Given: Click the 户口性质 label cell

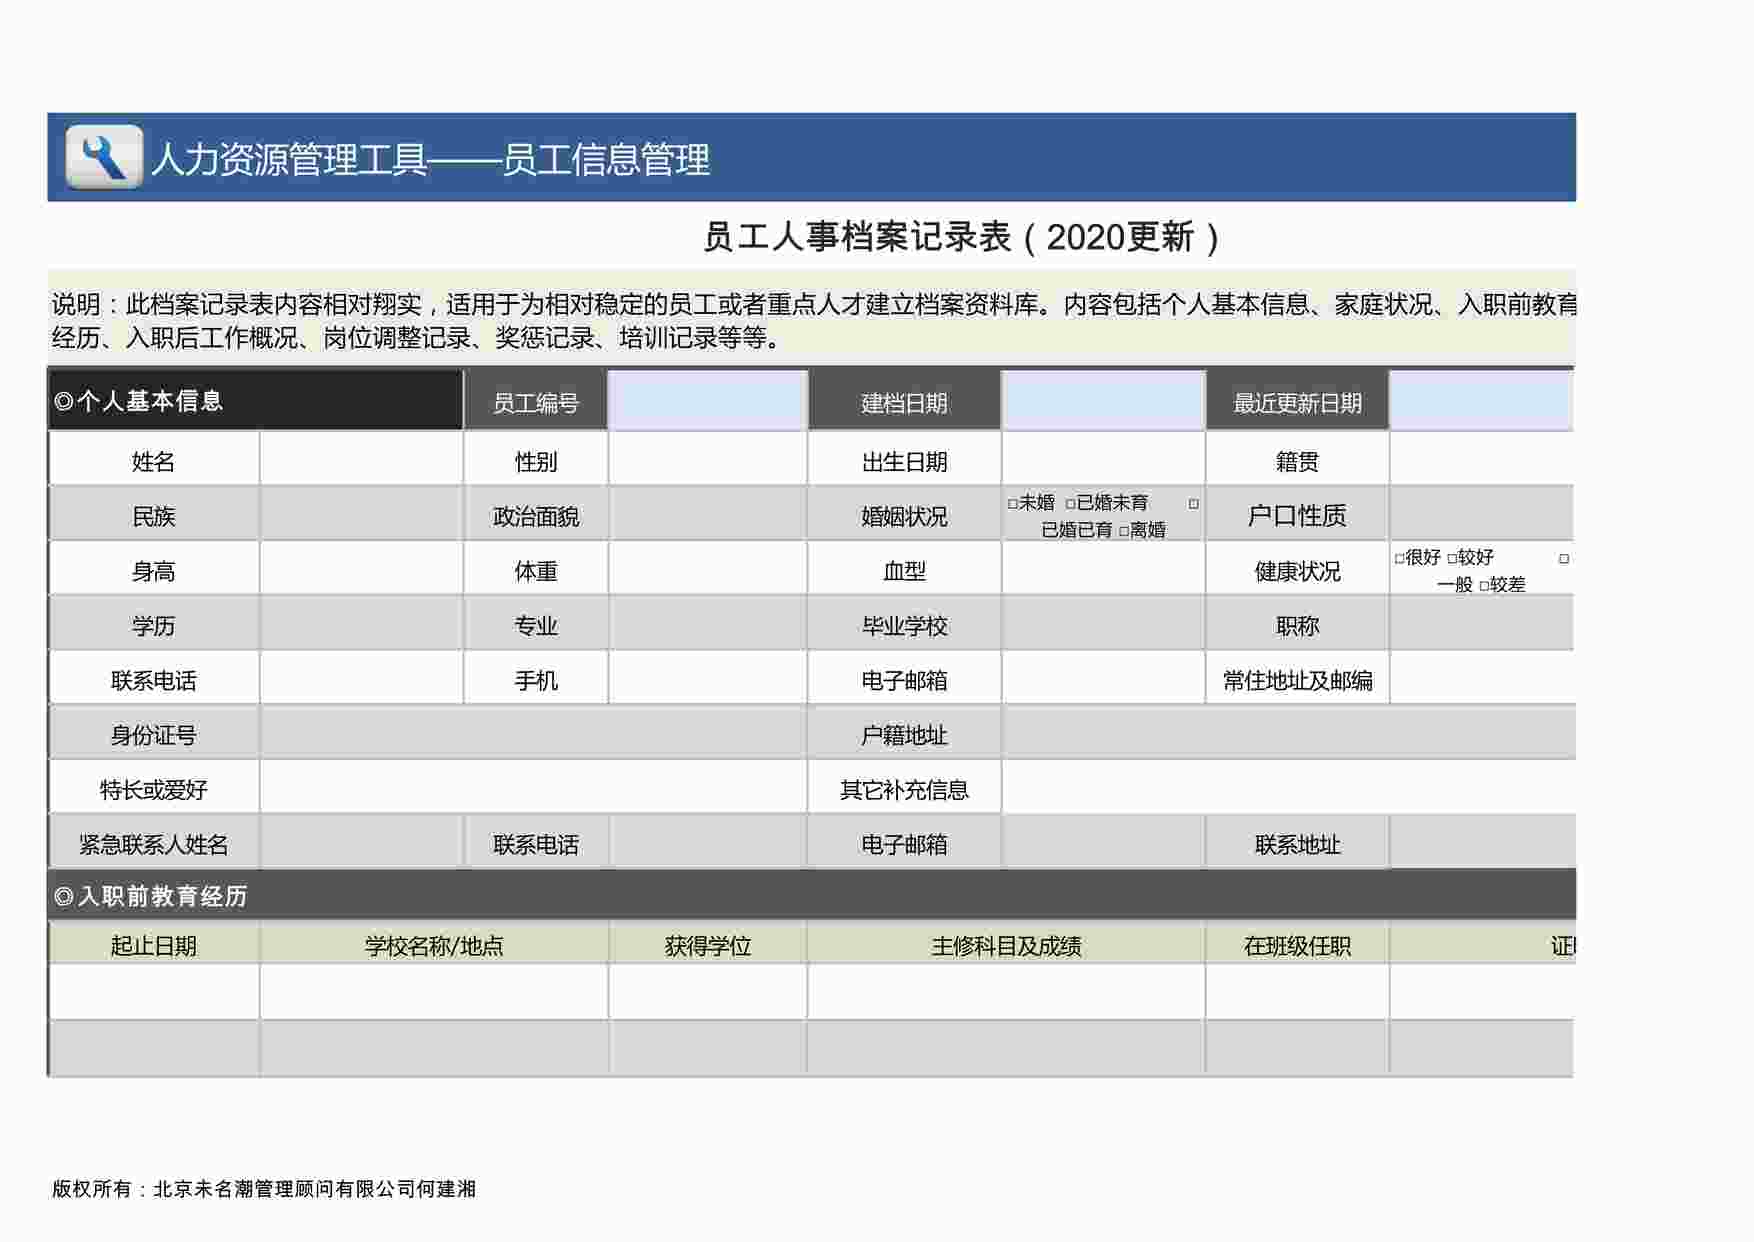Looking at the screenshot, I should tap(1297, 515).
